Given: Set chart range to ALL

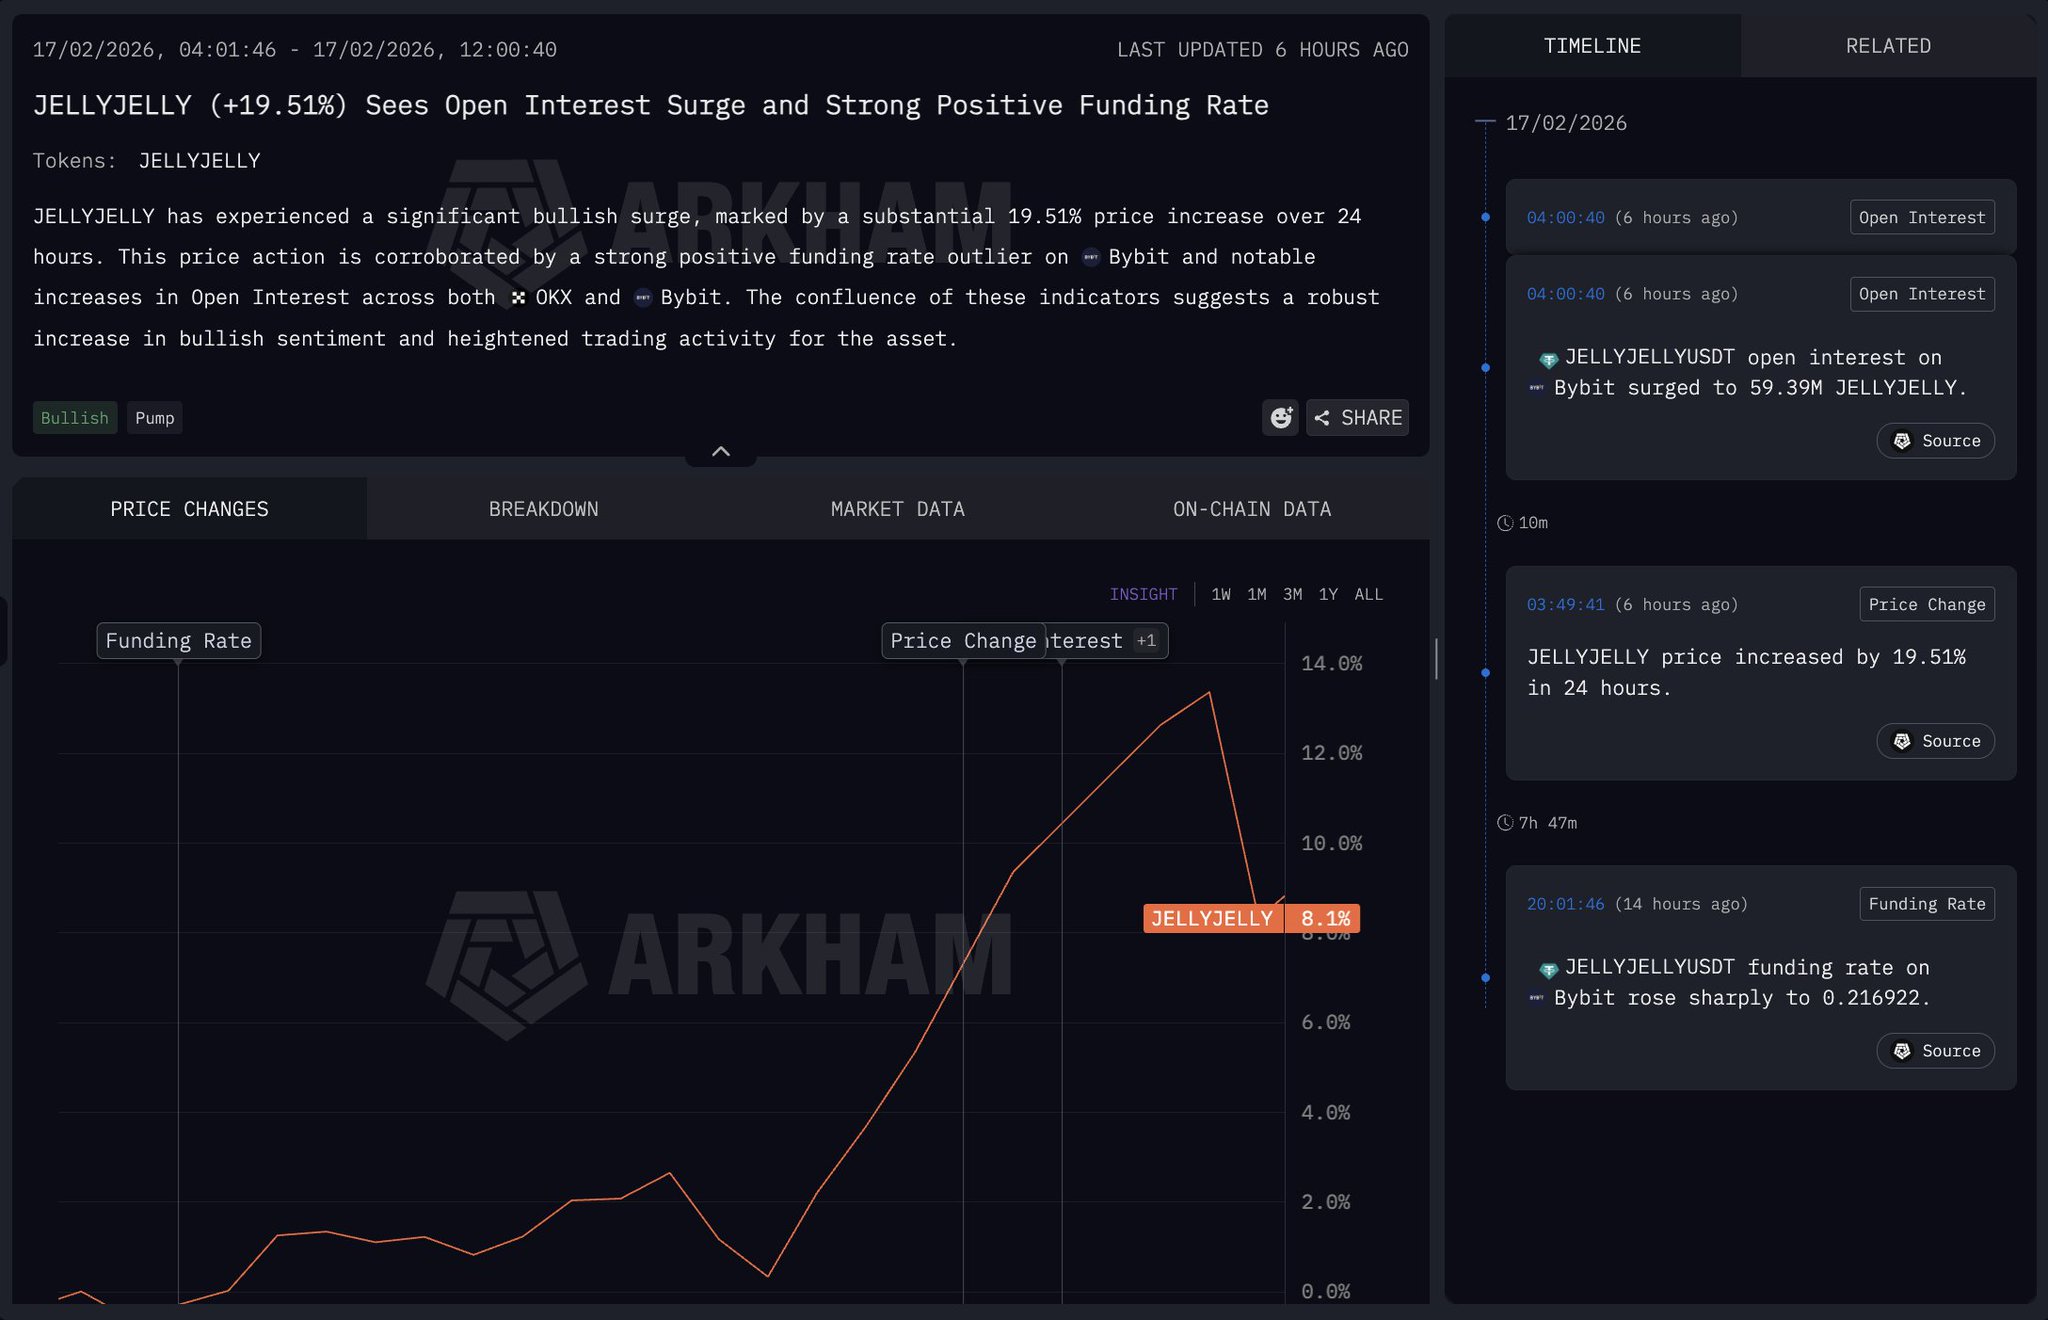Looking at the screenshot, I should tap(1368, 594).
